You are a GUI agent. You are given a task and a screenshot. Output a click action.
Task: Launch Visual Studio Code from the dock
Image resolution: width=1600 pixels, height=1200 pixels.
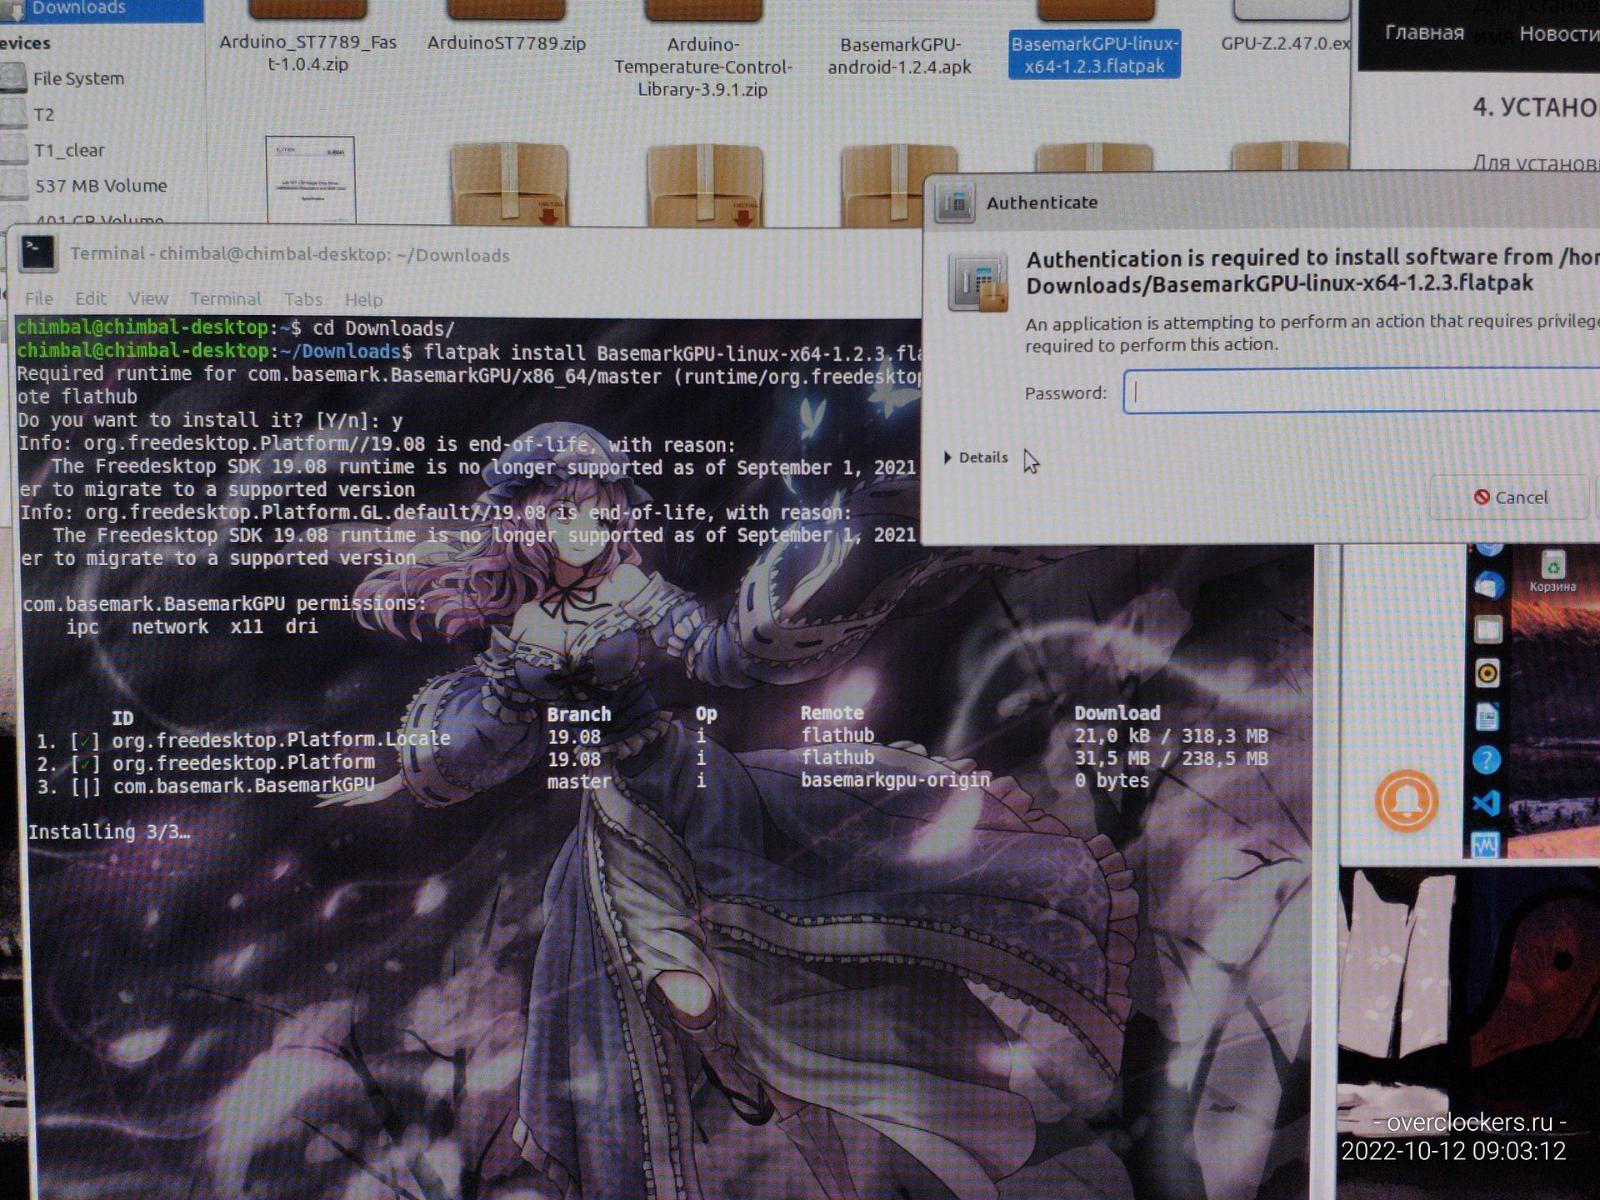(1487, 803)
